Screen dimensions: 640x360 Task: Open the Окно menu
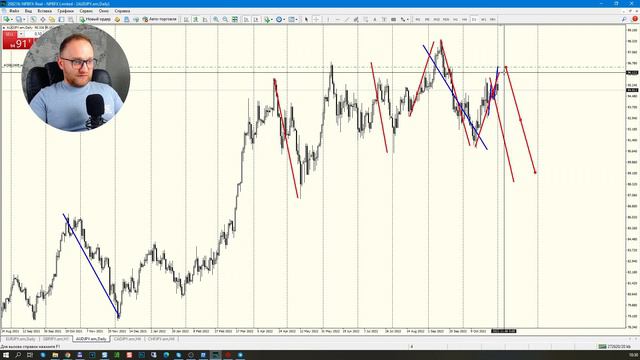104,11
